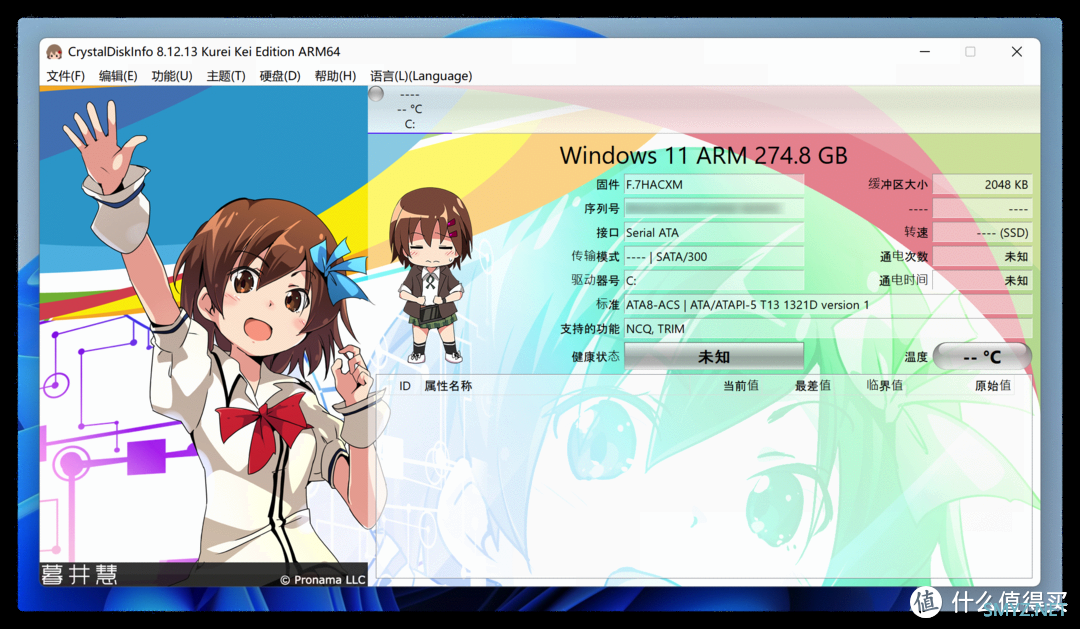
Task: Click the drive letter field C:
Action: 714,280
